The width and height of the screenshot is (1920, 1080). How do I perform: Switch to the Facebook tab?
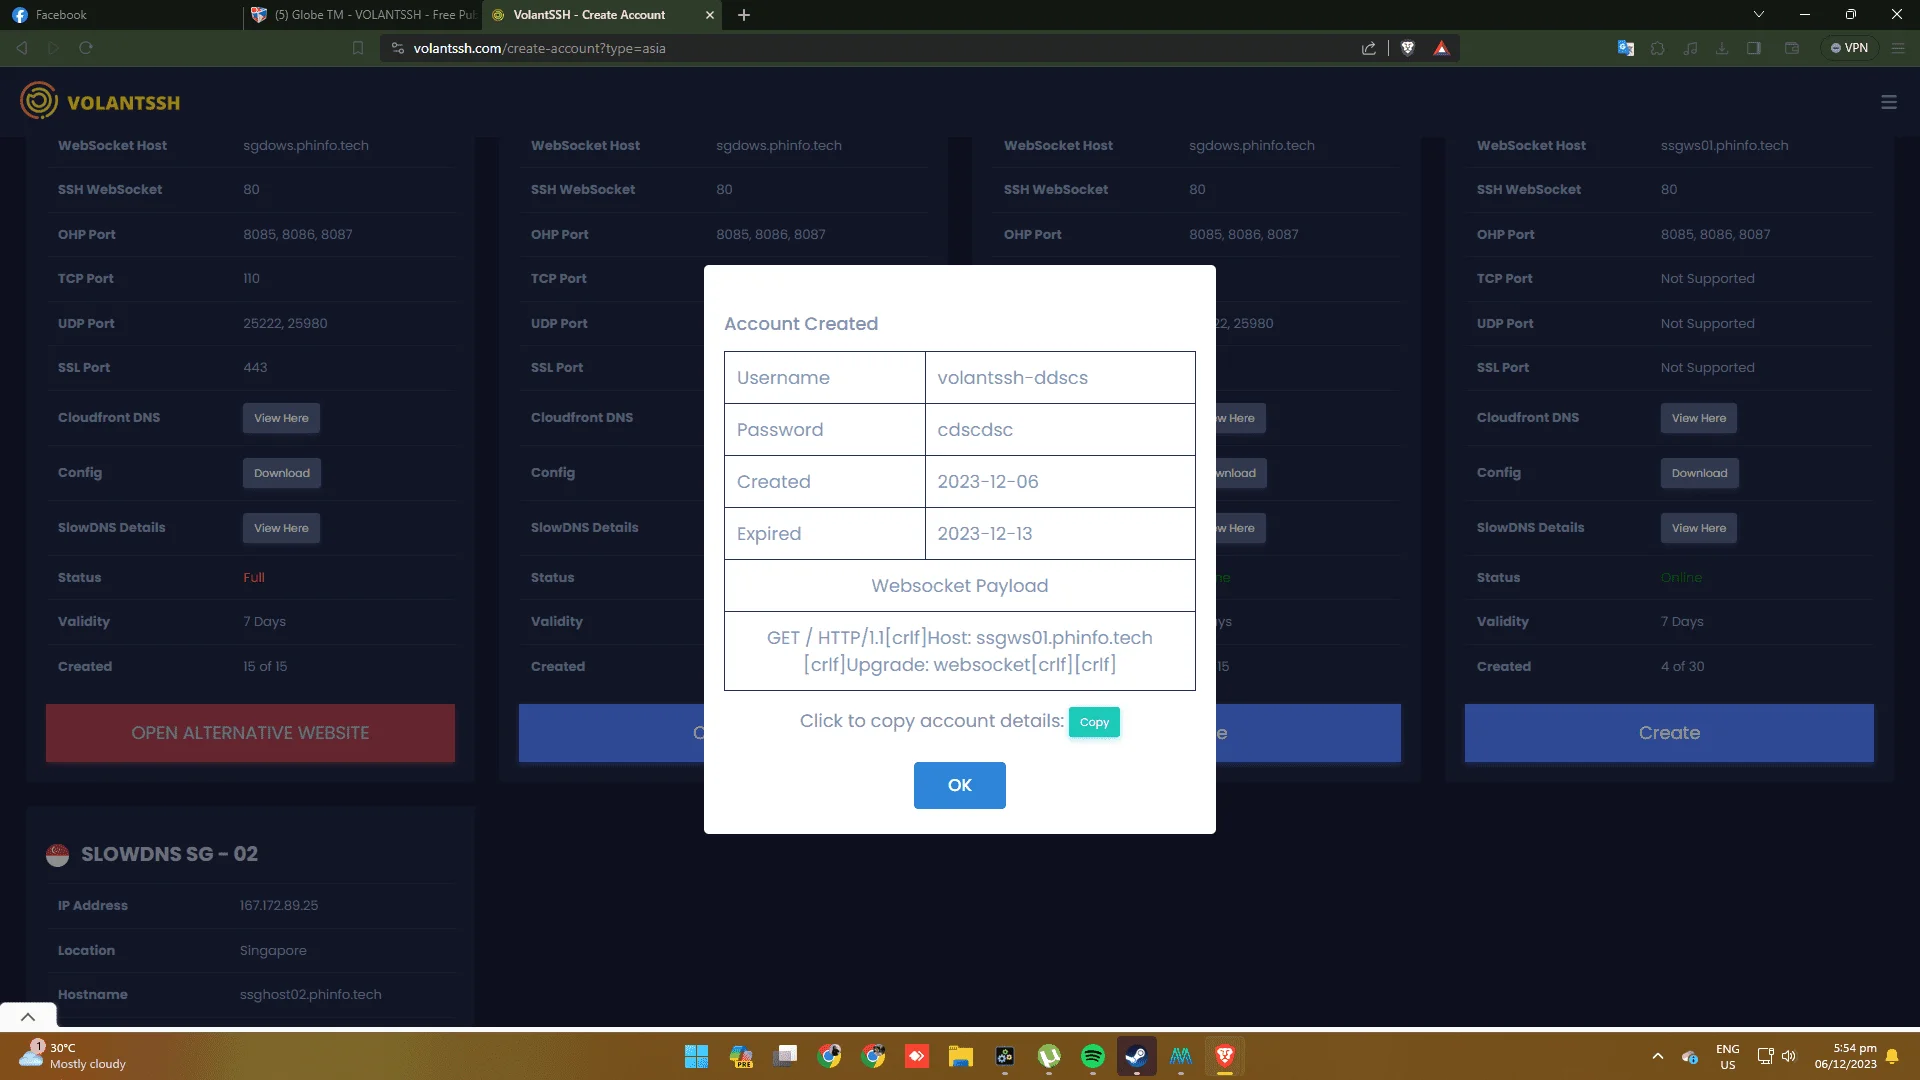tap(120, 15)
